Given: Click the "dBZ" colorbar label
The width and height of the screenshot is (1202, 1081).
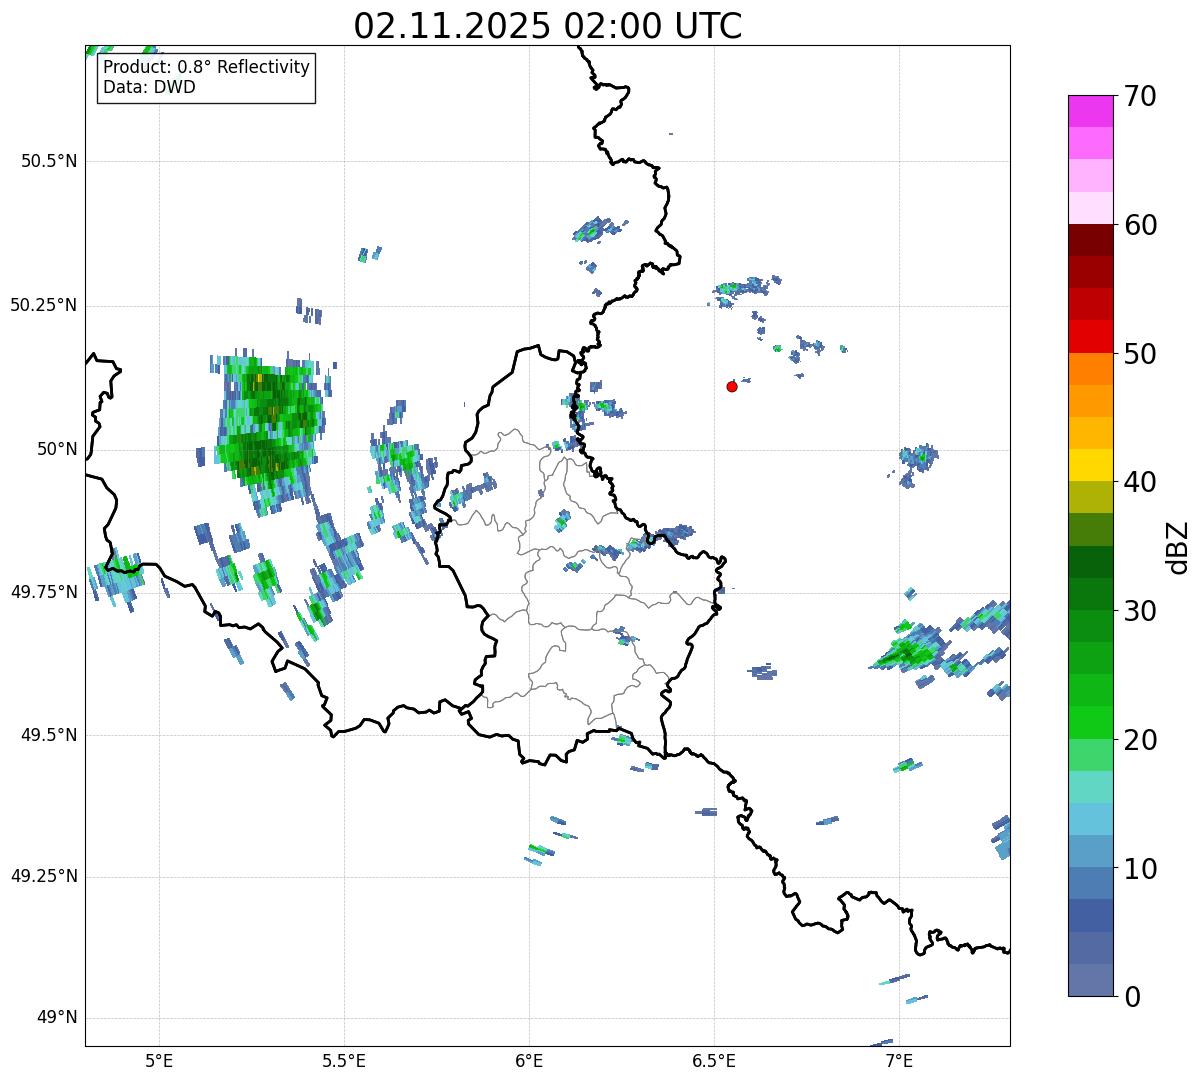Looking at the screenshot, I should coord(1178,546).
